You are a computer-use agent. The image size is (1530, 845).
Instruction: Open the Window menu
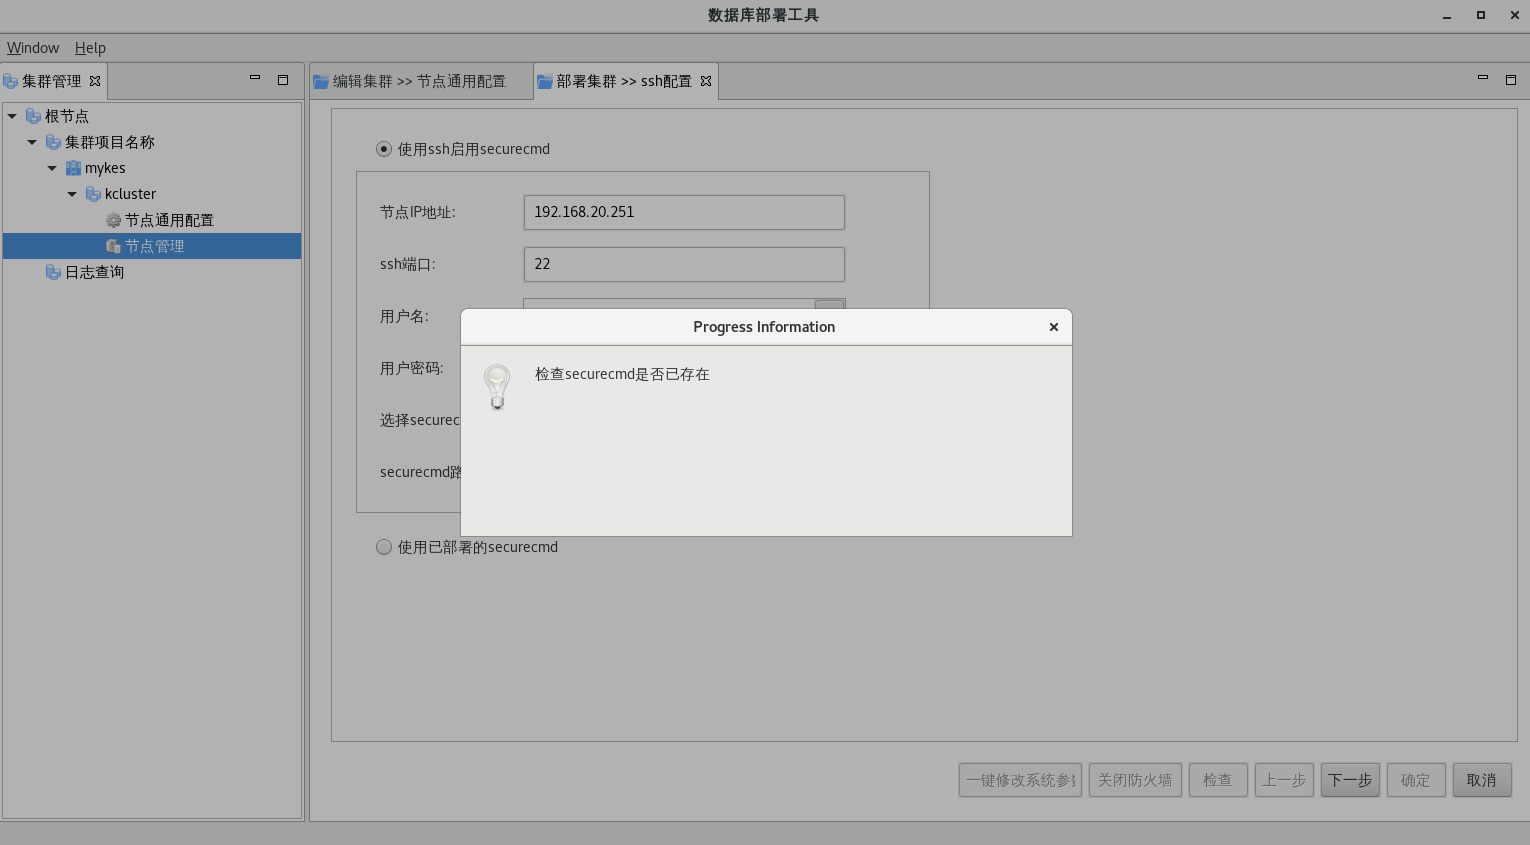coord(33,48)
